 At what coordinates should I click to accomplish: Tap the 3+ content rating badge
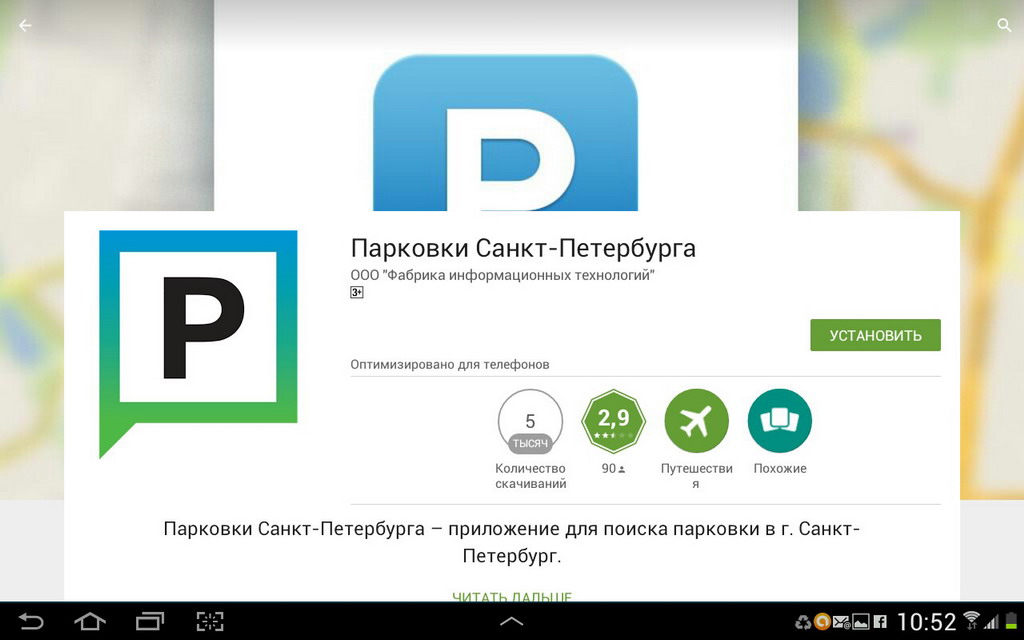click(x=356, y=292)
